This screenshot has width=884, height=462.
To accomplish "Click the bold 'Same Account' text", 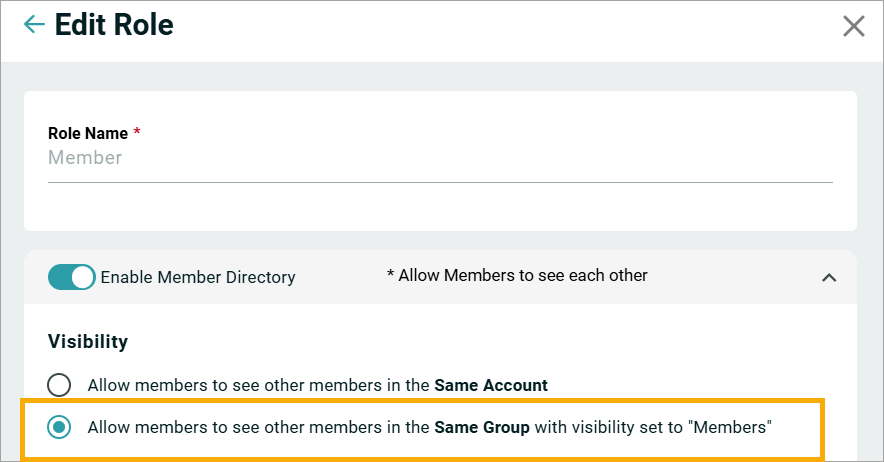I will 491,385.
